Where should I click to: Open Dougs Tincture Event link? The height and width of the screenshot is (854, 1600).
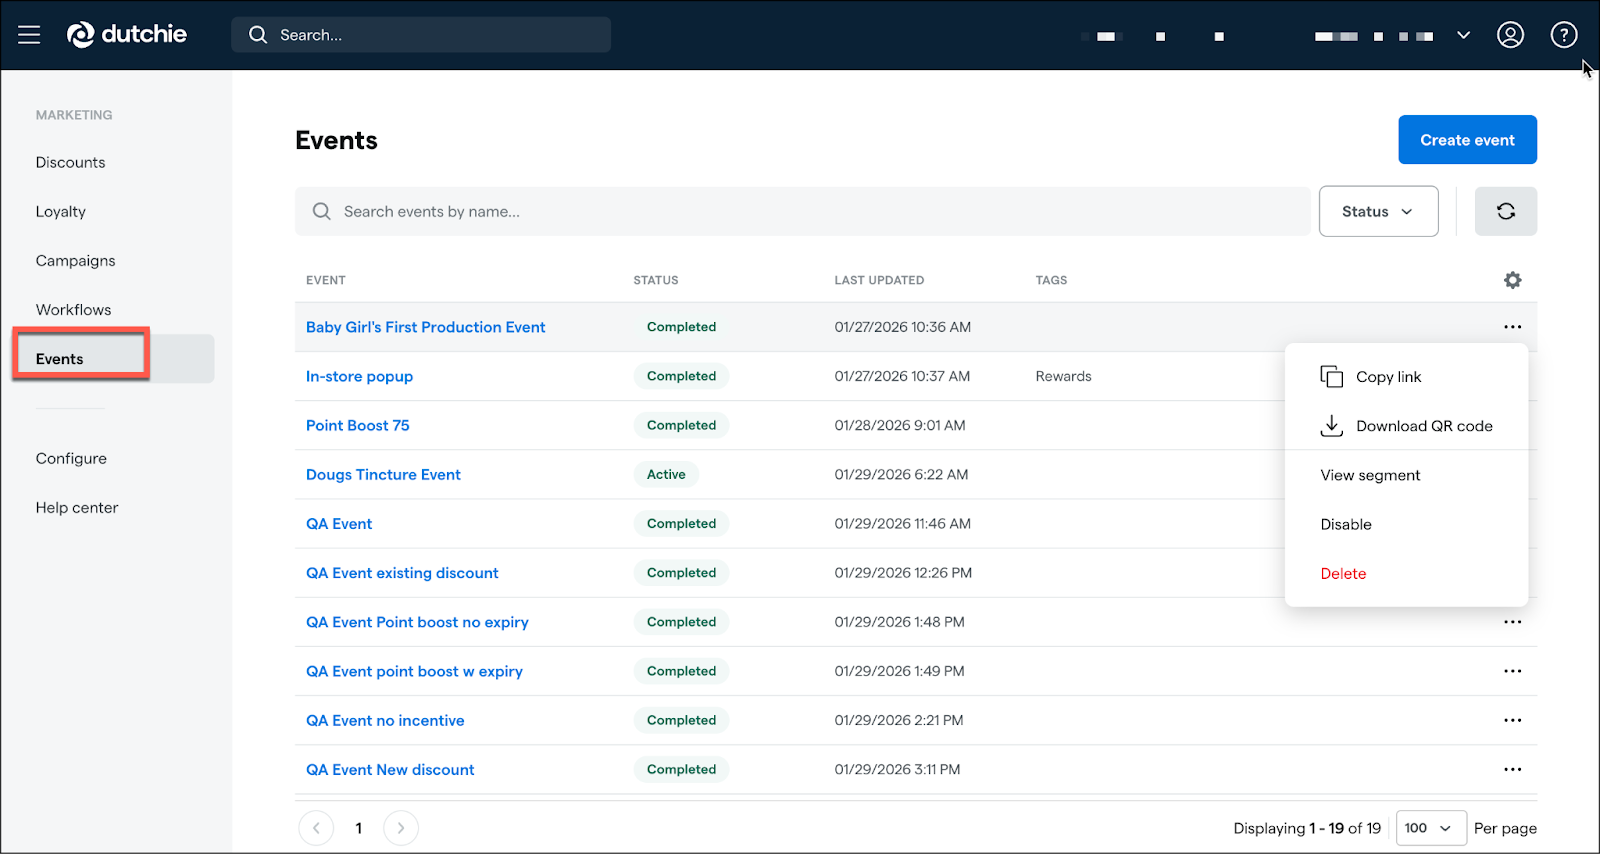[x=383, y=474]
